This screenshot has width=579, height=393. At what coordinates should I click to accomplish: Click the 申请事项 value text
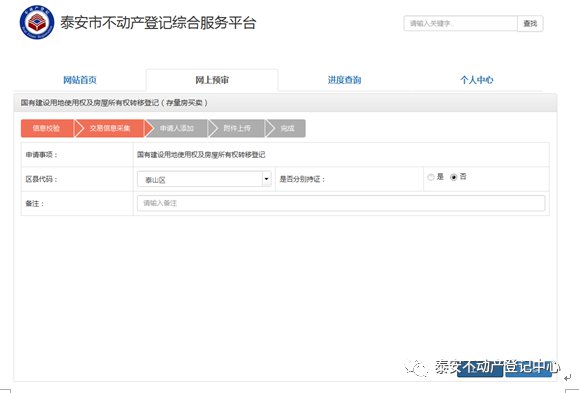click(x=201, y=154)
